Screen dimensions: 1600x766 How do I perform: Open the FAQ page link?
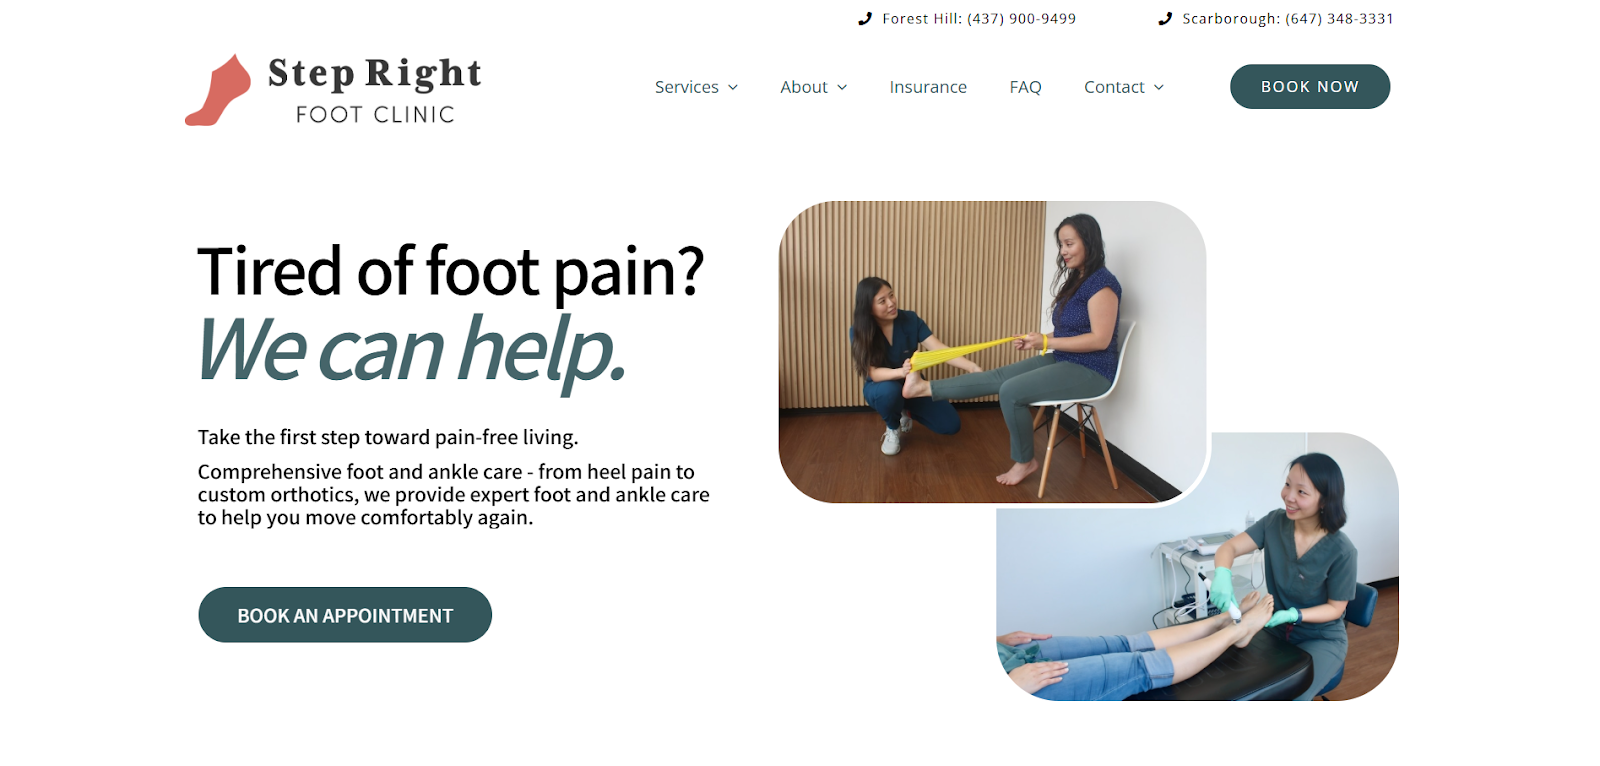click(x=1026, y=87)
